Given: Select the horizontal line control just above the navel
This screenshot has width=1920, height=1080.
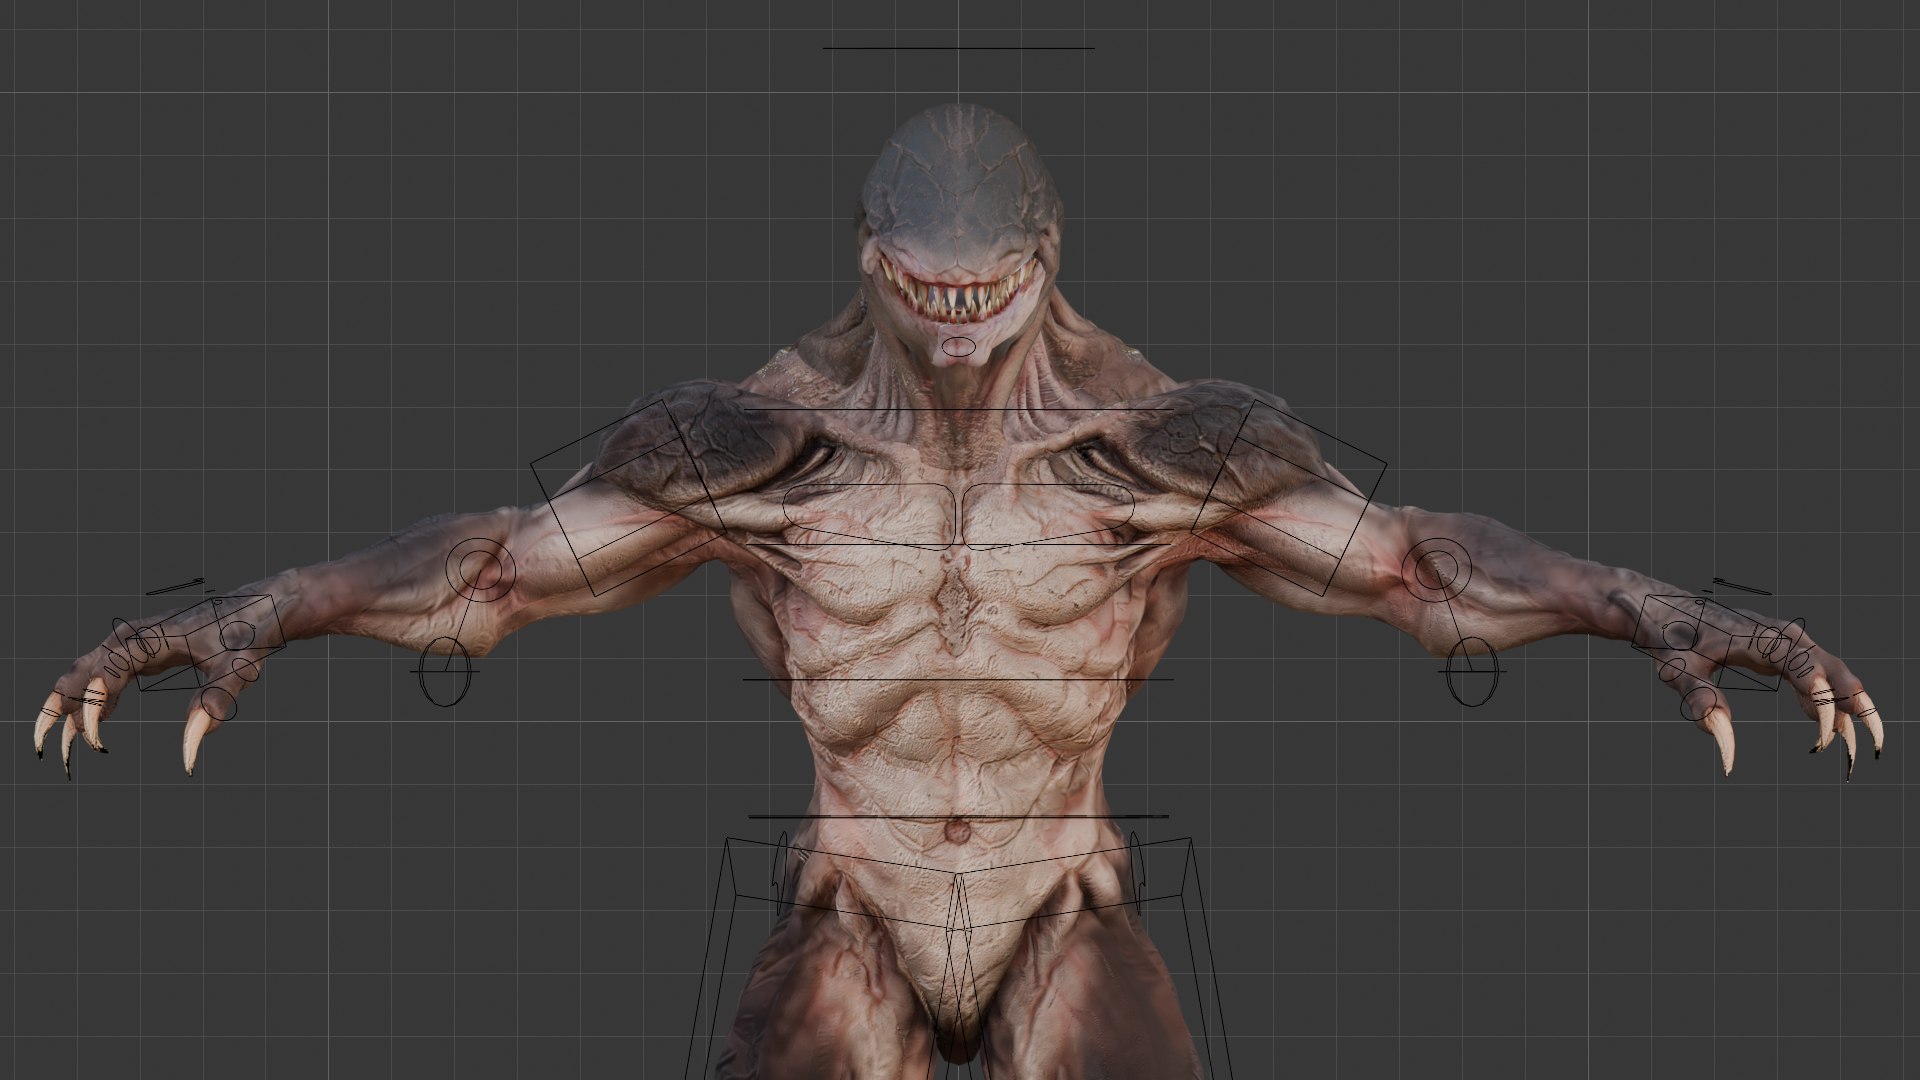Looking at the screenshot, I should 958,816.
